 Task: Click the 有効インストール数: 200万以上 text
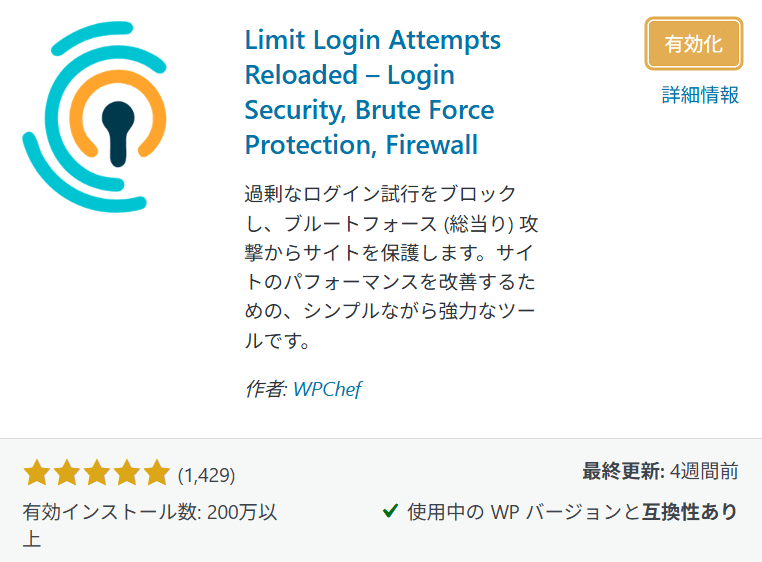point(150,525)
